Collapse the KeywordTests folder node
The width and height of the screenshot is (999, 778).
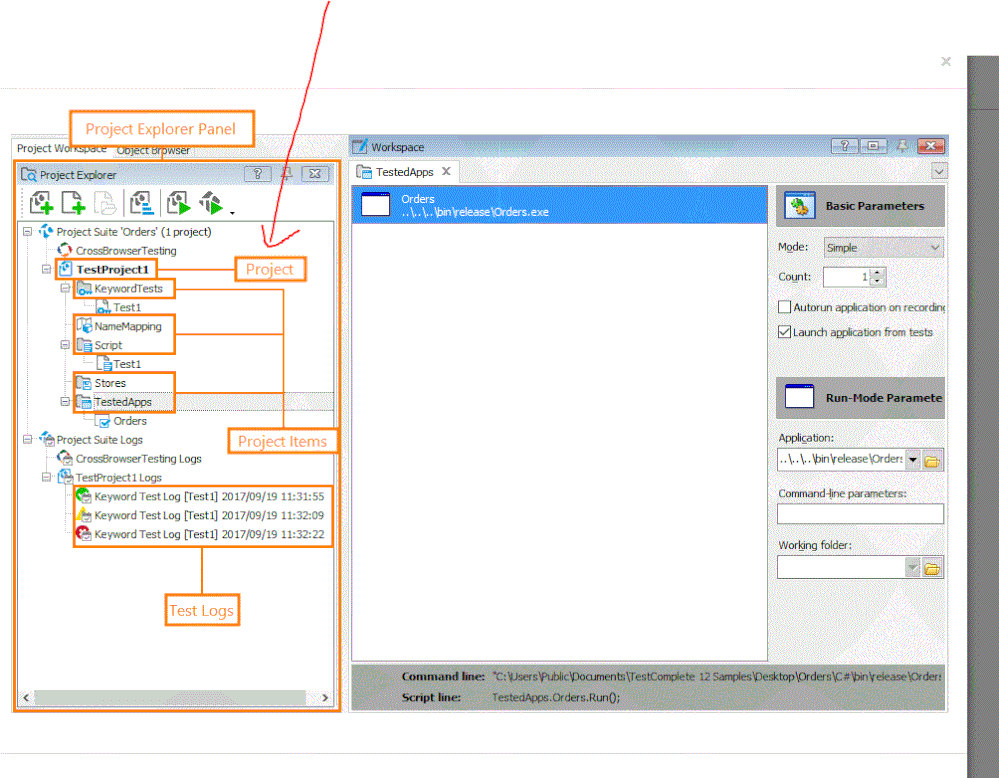click(x=66, y=289)
